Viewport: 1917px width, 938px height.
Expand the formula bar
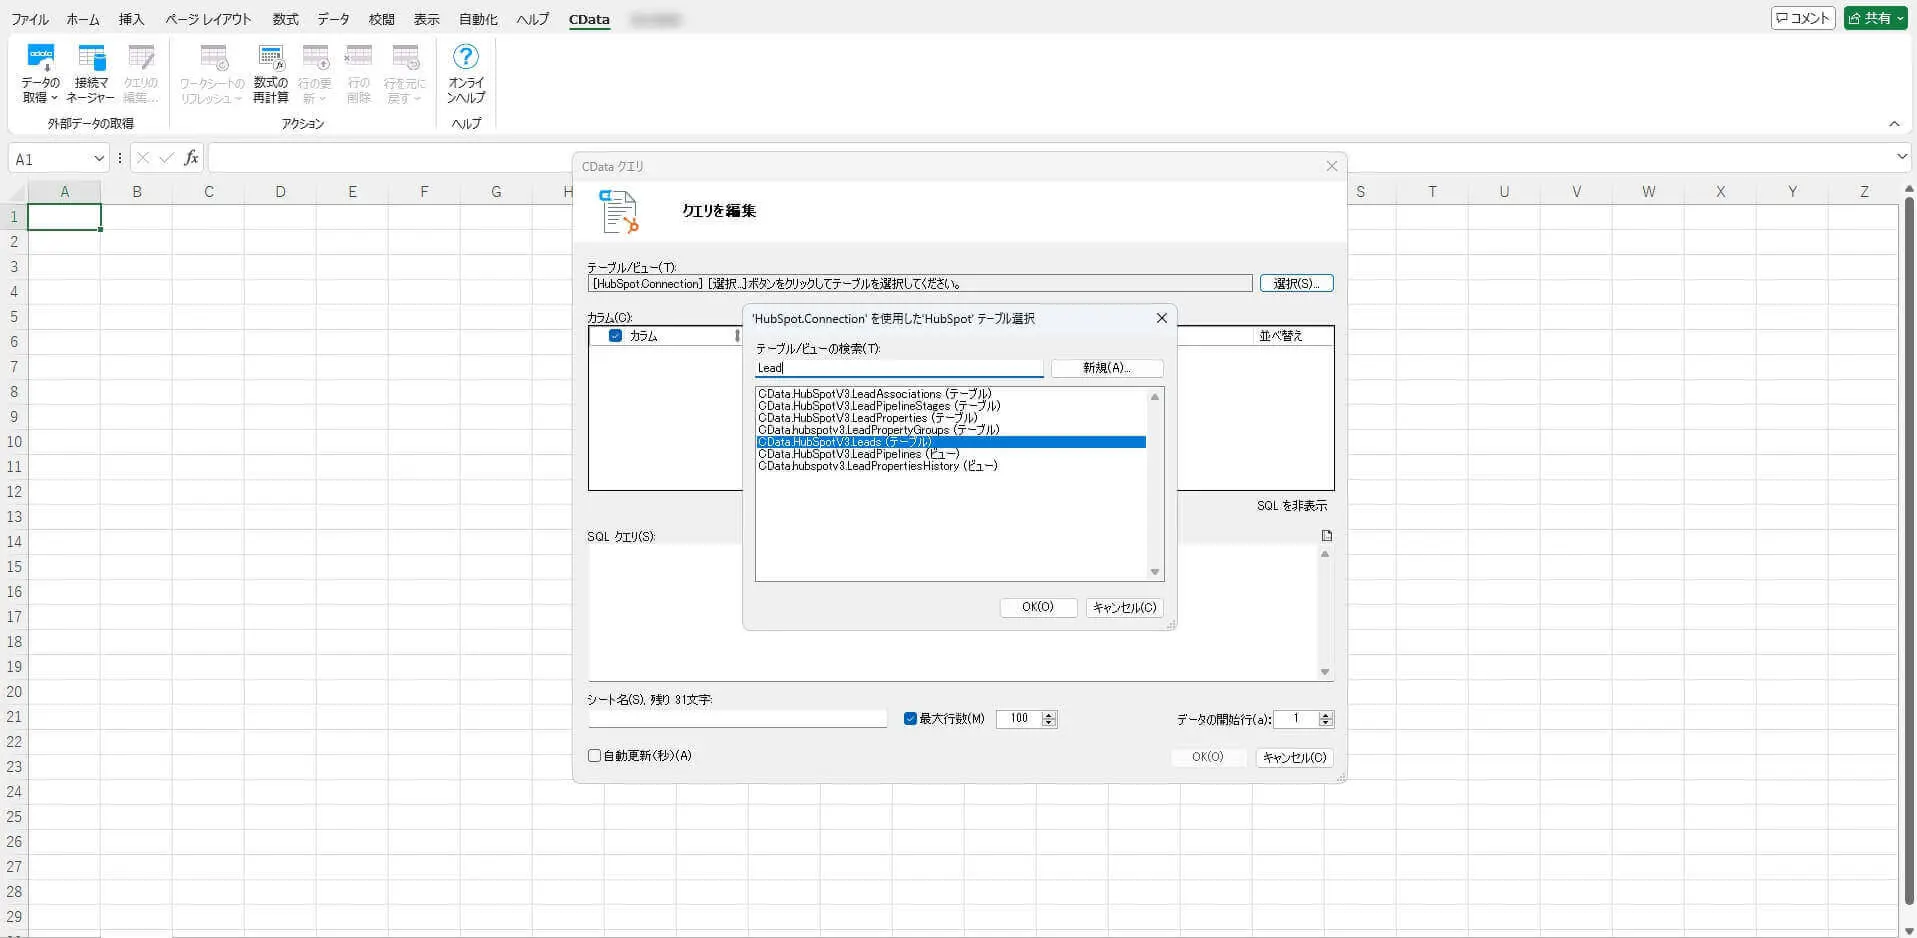pos(1901,157)
